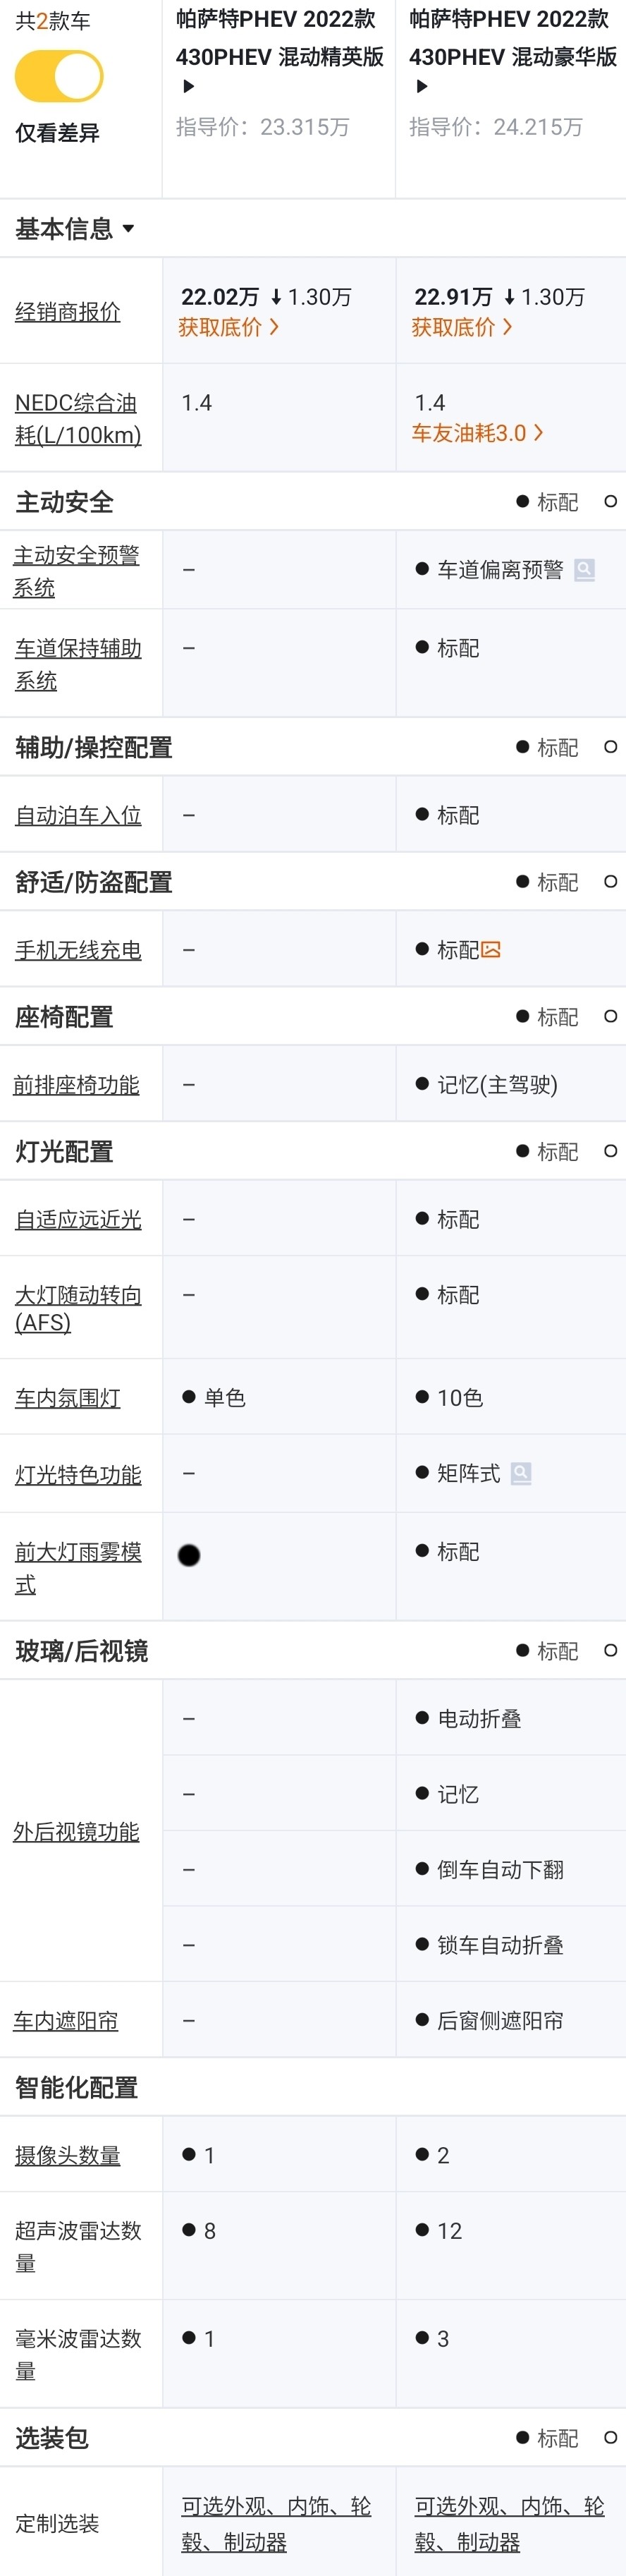Viewport: 626px width, 2576px height.
Task: Open the 自动泊车入位 feature description
Action: [x=78, y=815]
